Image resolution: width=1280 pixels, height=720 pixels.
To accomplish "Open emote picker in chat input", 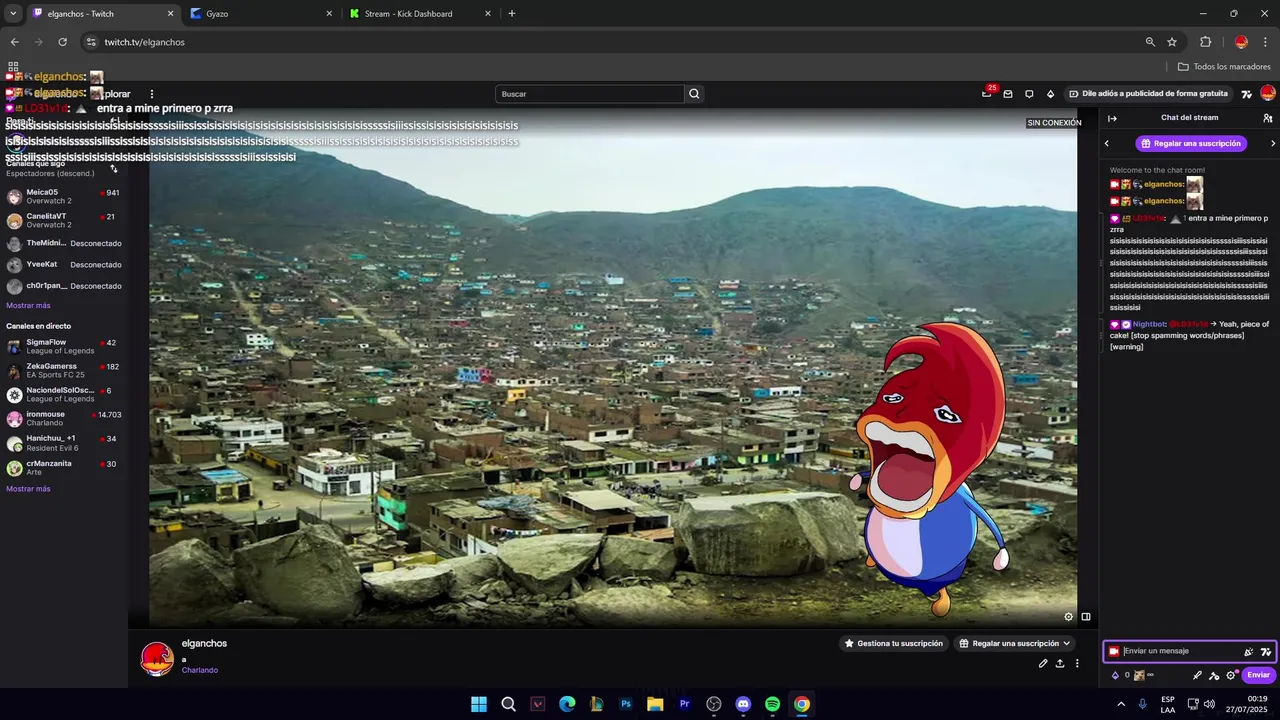I will pyautogui.click(x=1248, y=652).
